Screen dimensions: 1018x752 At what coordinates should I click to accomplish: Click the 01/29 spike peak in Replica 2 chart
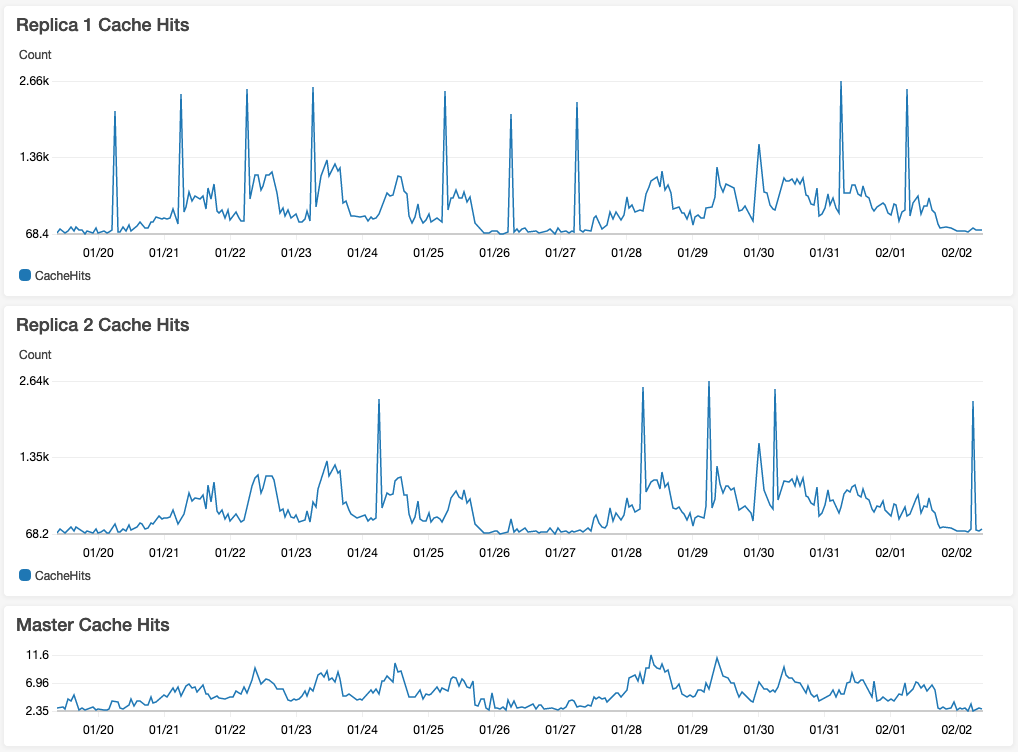(709, 382)
